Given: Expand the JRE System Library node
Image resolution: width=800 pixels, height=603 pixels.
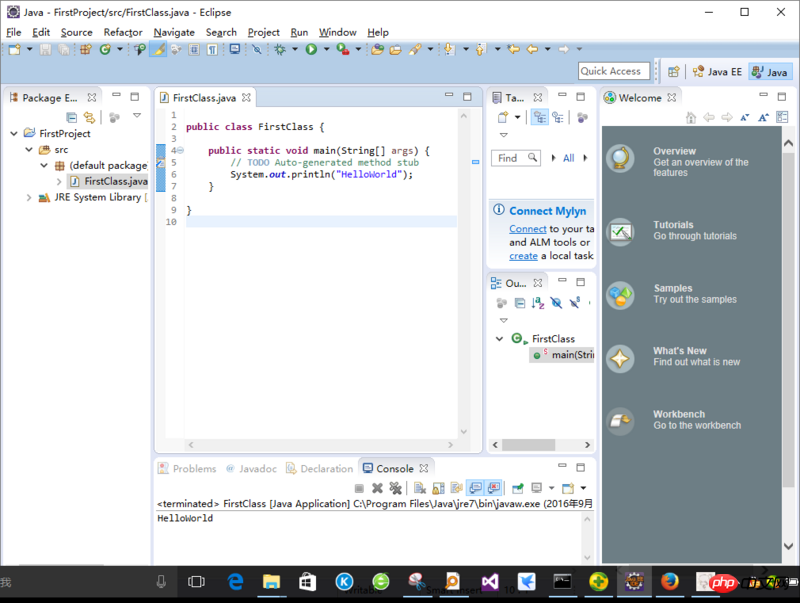Looking at the screenshot, I should point(29,197).
